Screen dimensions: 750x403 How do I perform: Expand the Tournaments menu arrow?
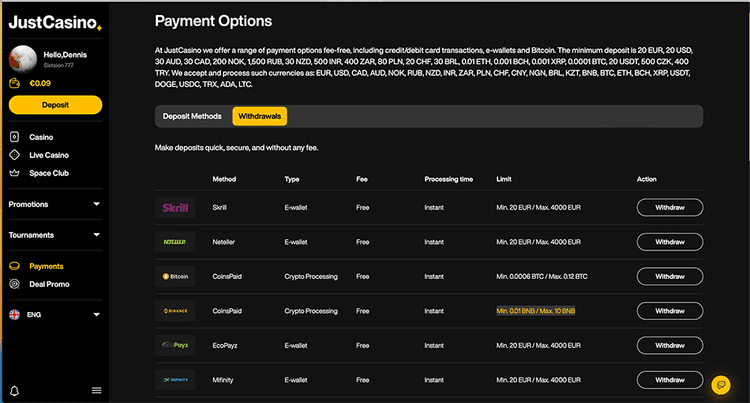click(97, 235)
